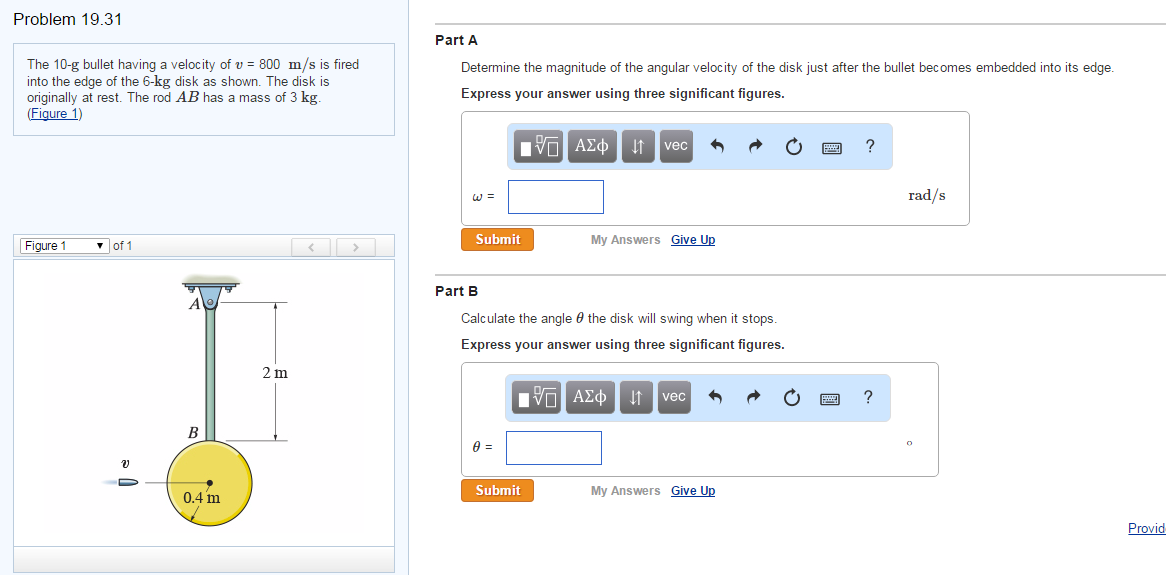Click the vec button in Part A

click(676, 146)
